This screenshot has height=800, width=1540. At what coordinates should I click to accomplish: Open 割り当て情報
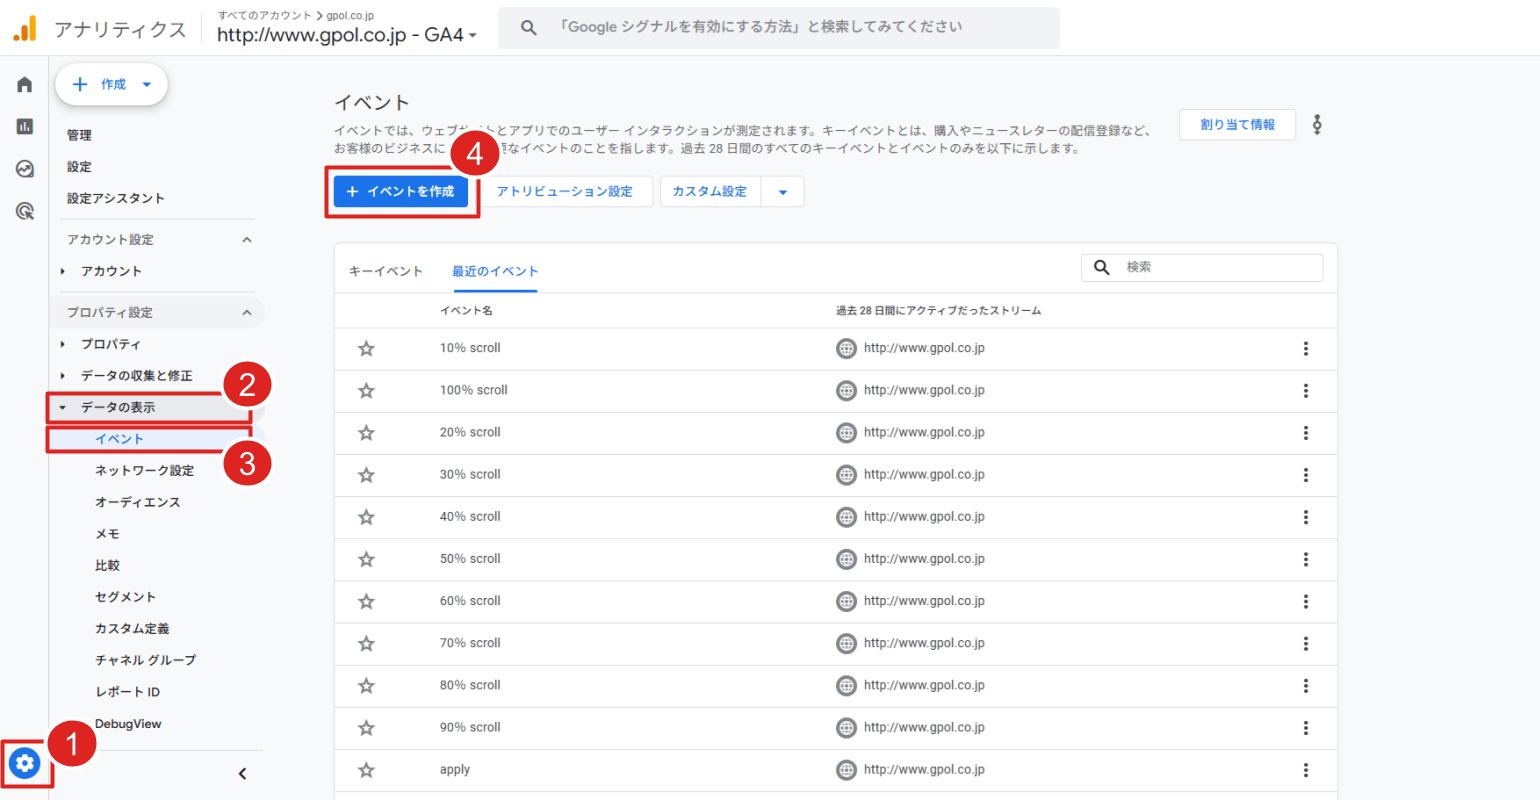coord(1237,124)
